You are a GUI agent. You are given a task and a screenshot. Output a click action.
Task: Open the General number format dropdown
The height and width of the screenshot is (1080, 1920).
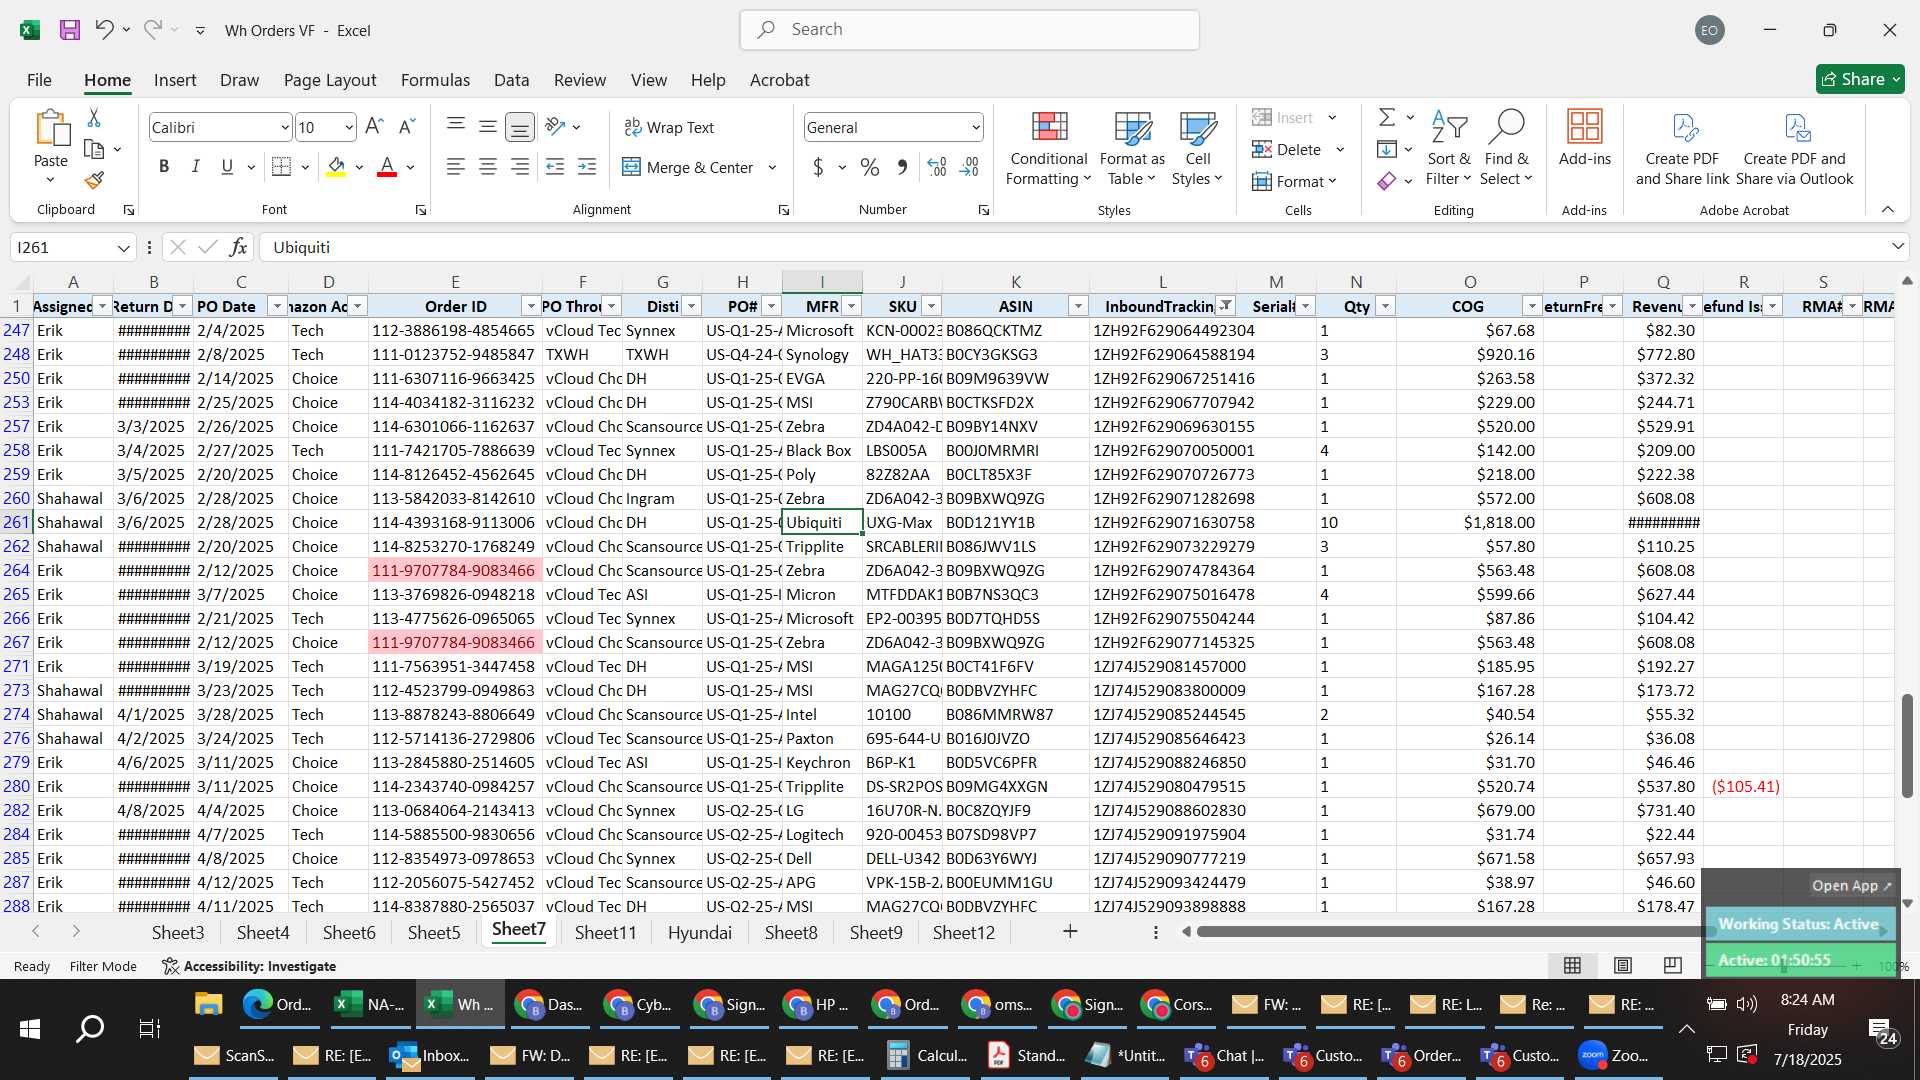click(975, 128)
